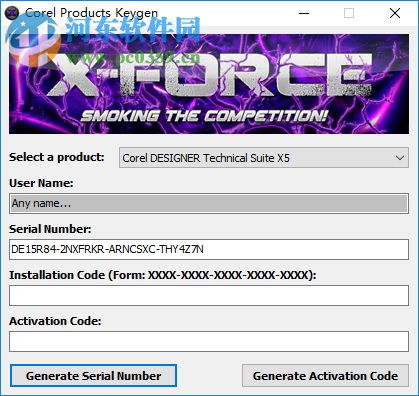Click the Serial Number field
This screenshot has height=396, width=419.
[x=209, y=249]
